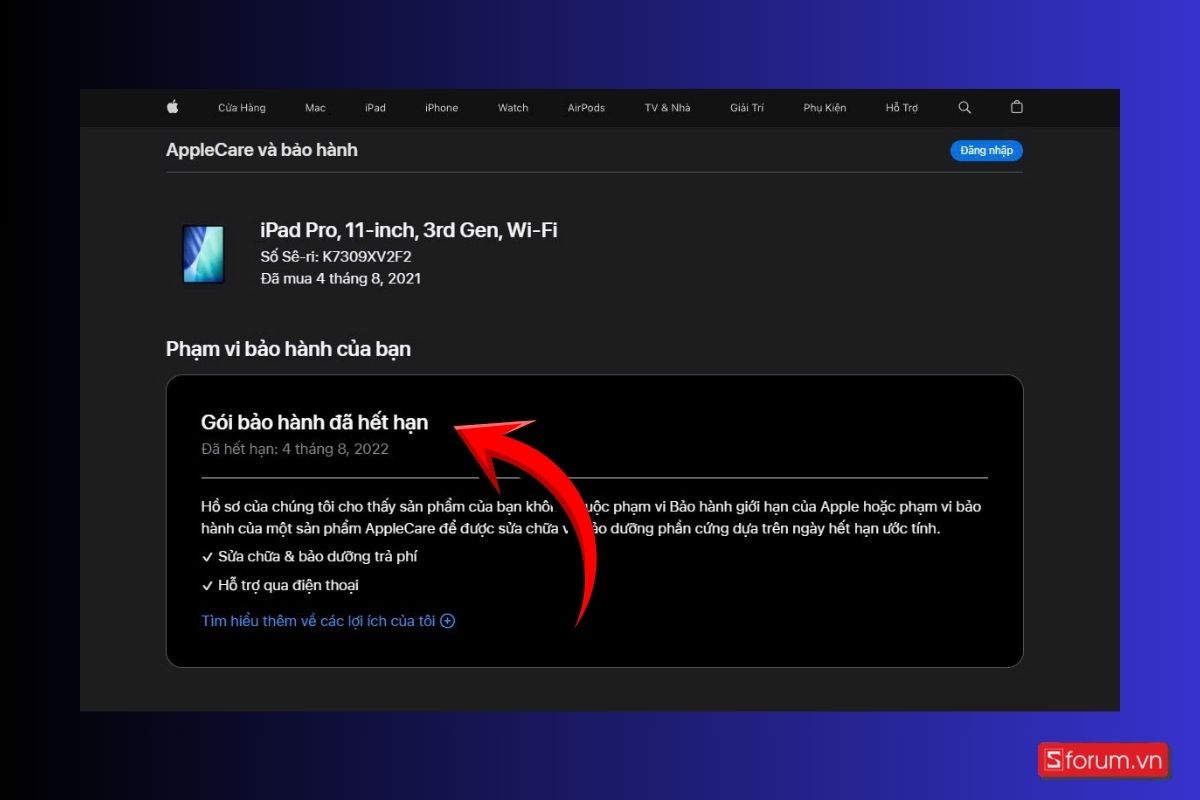Open the search magnifier icon

pyautogui.click(x=964, y=107)
